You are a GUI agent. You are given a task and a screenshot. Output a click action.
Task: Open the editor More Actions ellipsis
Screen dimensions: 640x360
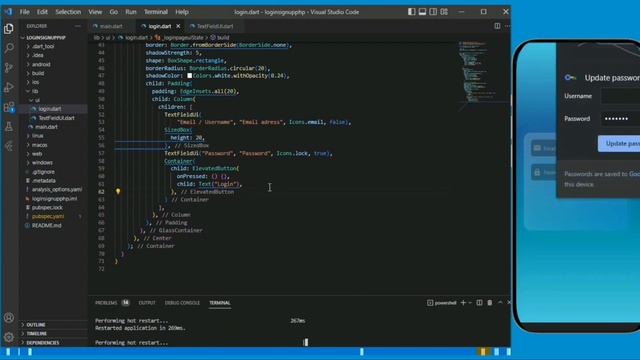[x=507, y=26]
